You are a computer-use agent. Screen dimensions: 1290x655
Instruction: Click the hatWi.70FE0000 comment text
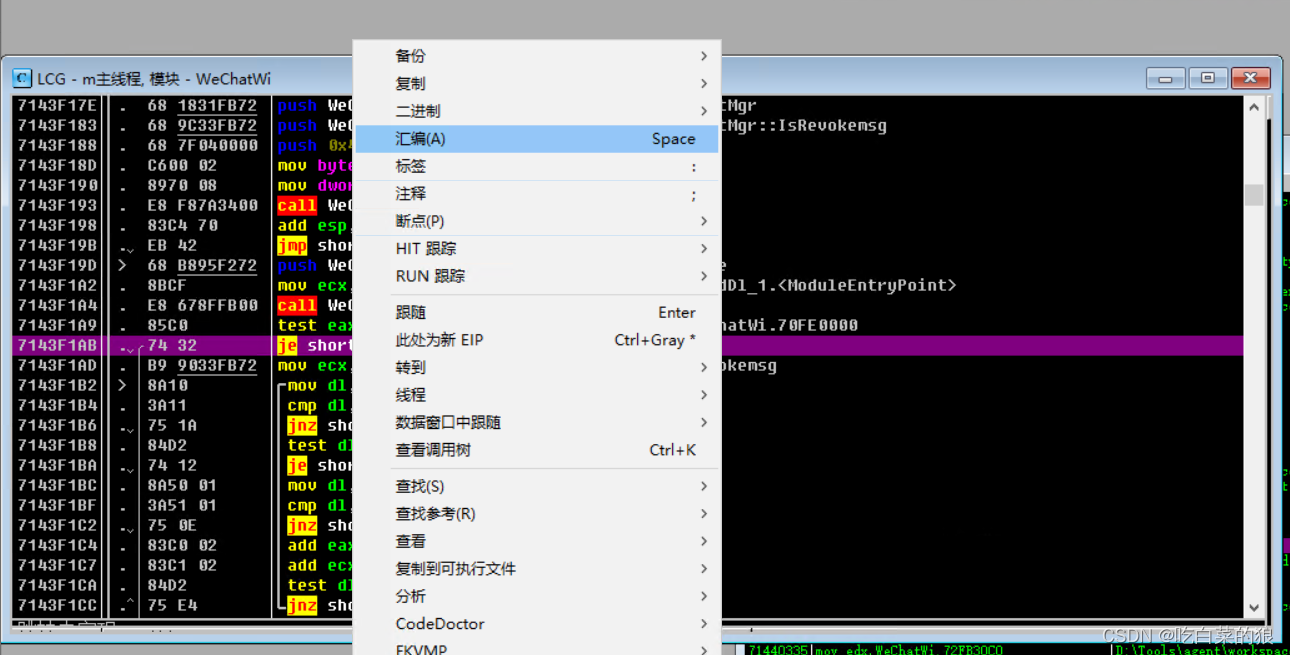790,326
